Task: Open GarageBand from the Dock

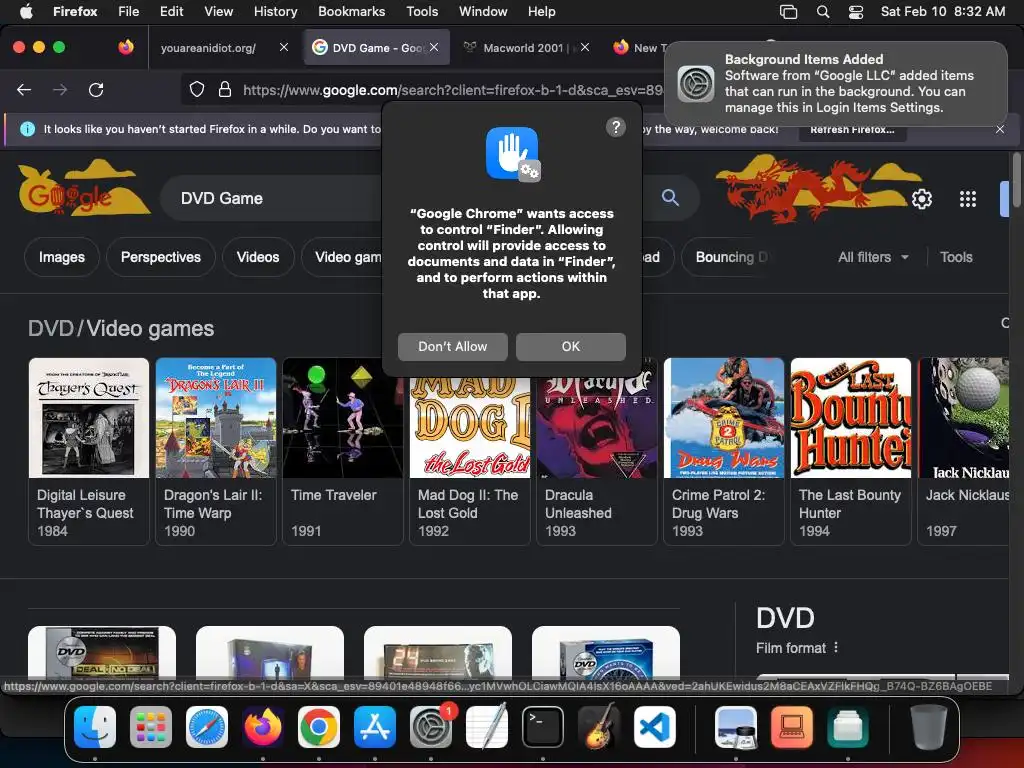Action: pyautogui.click(x=599, y=727)
